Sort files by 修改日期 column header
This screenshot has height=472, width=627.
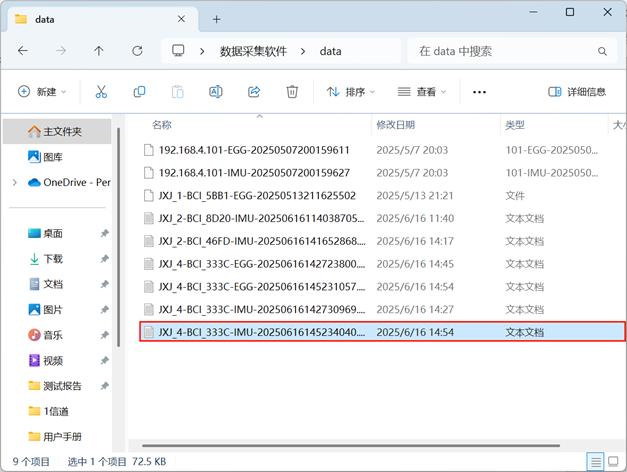click(397, 125)
